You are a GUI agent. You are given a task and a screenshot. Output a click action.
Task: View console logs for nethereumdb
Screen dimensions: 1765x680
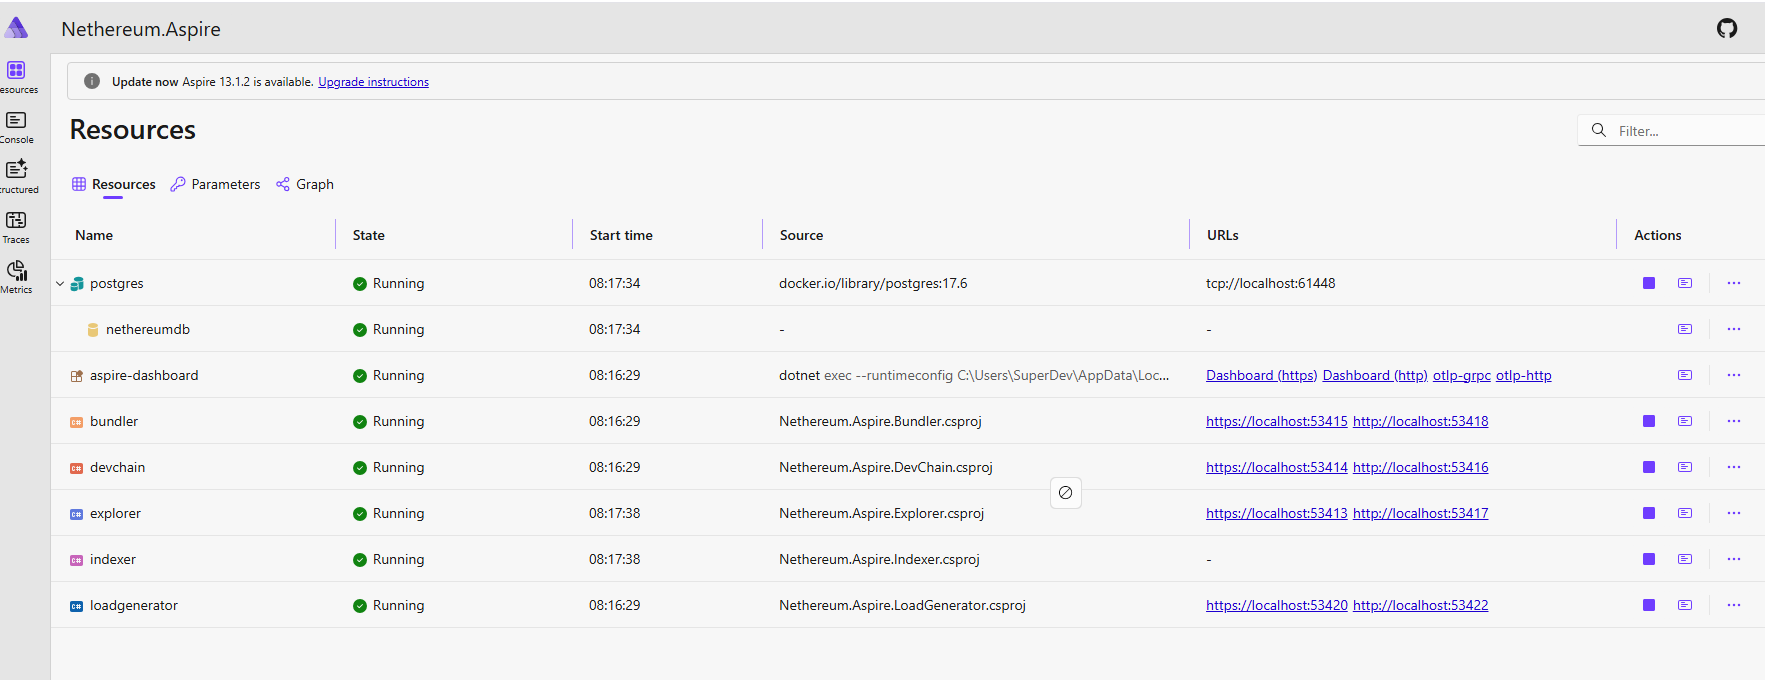tap(1685, 329)
